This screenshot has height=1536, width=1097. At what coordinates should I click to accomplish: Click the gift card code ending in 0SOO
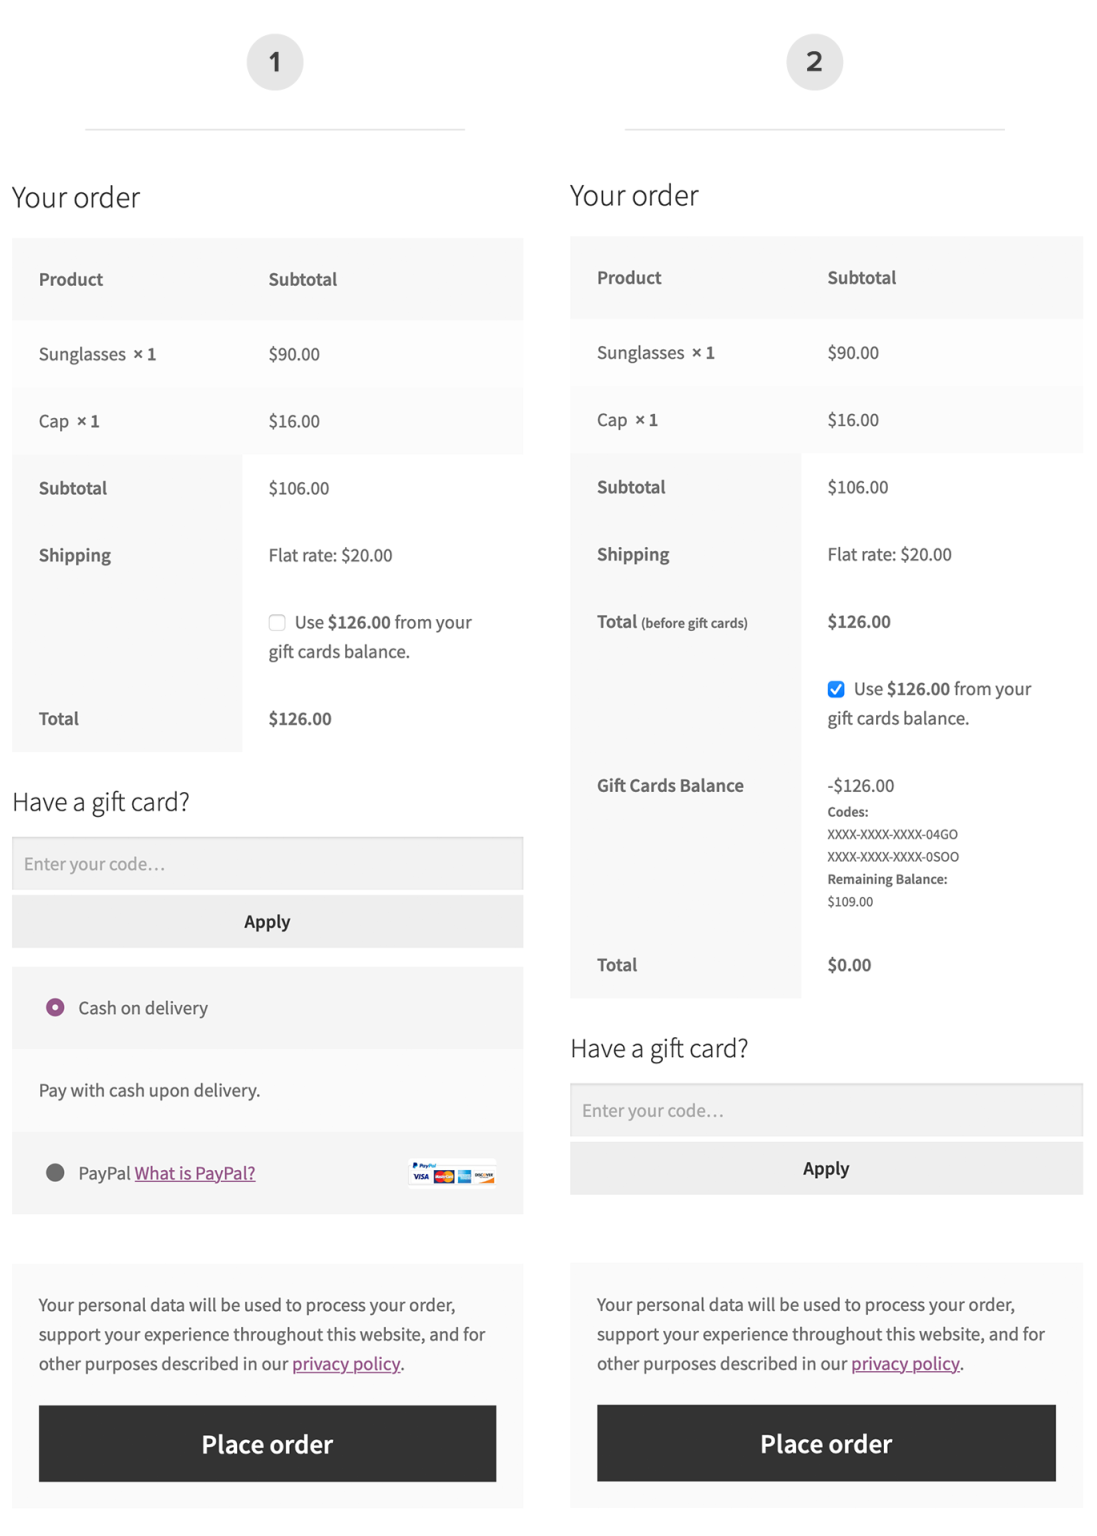(x=893, y=857)
